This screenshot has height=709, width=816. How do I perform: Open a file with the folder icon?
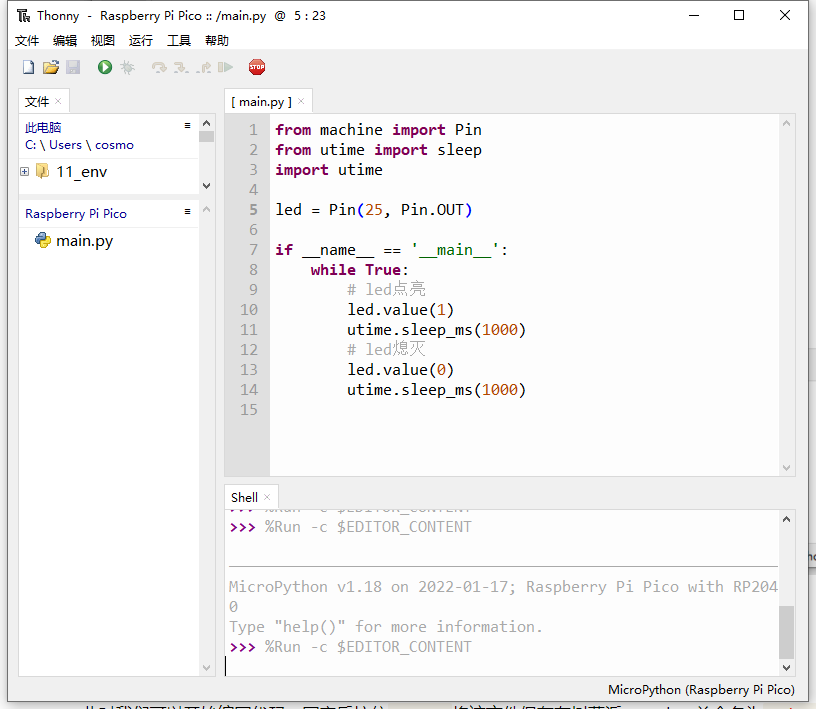(51, 67)
